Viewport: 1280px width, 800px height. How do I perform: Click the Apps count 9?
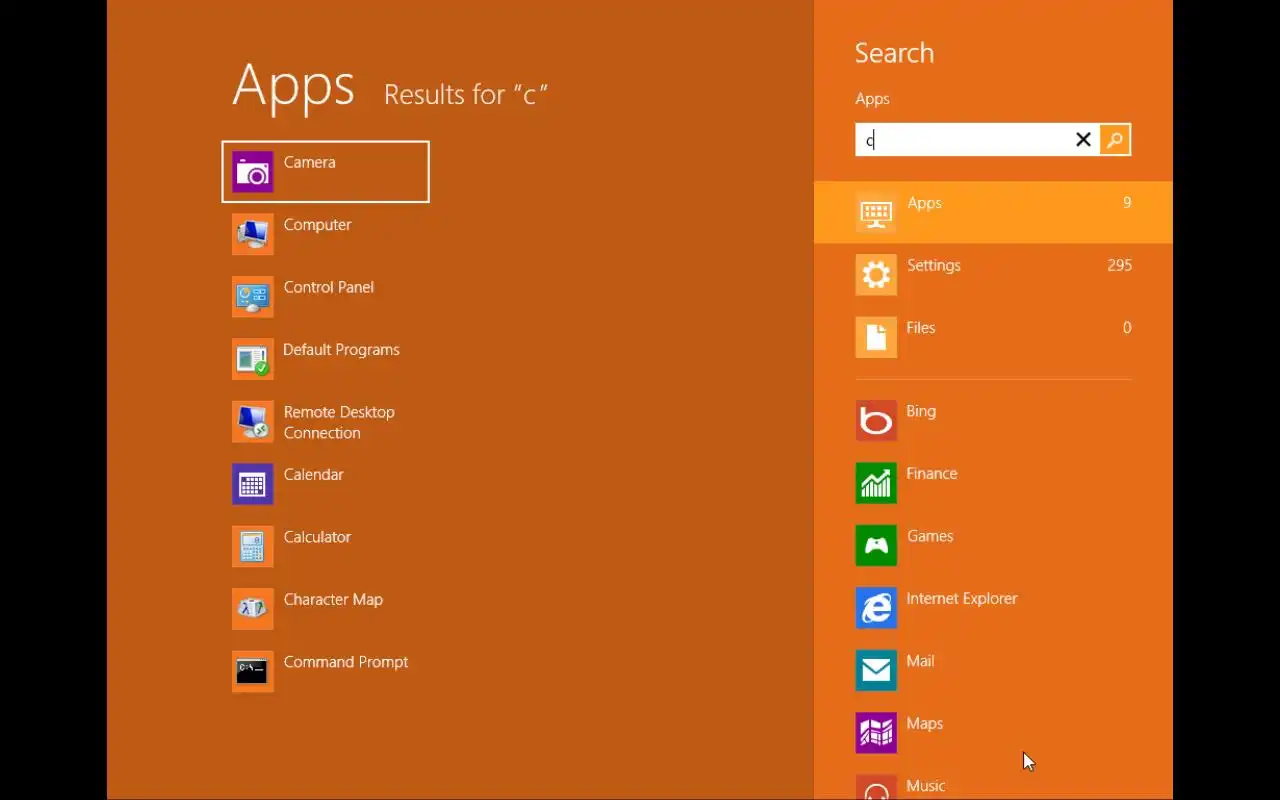tap(1127, 203)
